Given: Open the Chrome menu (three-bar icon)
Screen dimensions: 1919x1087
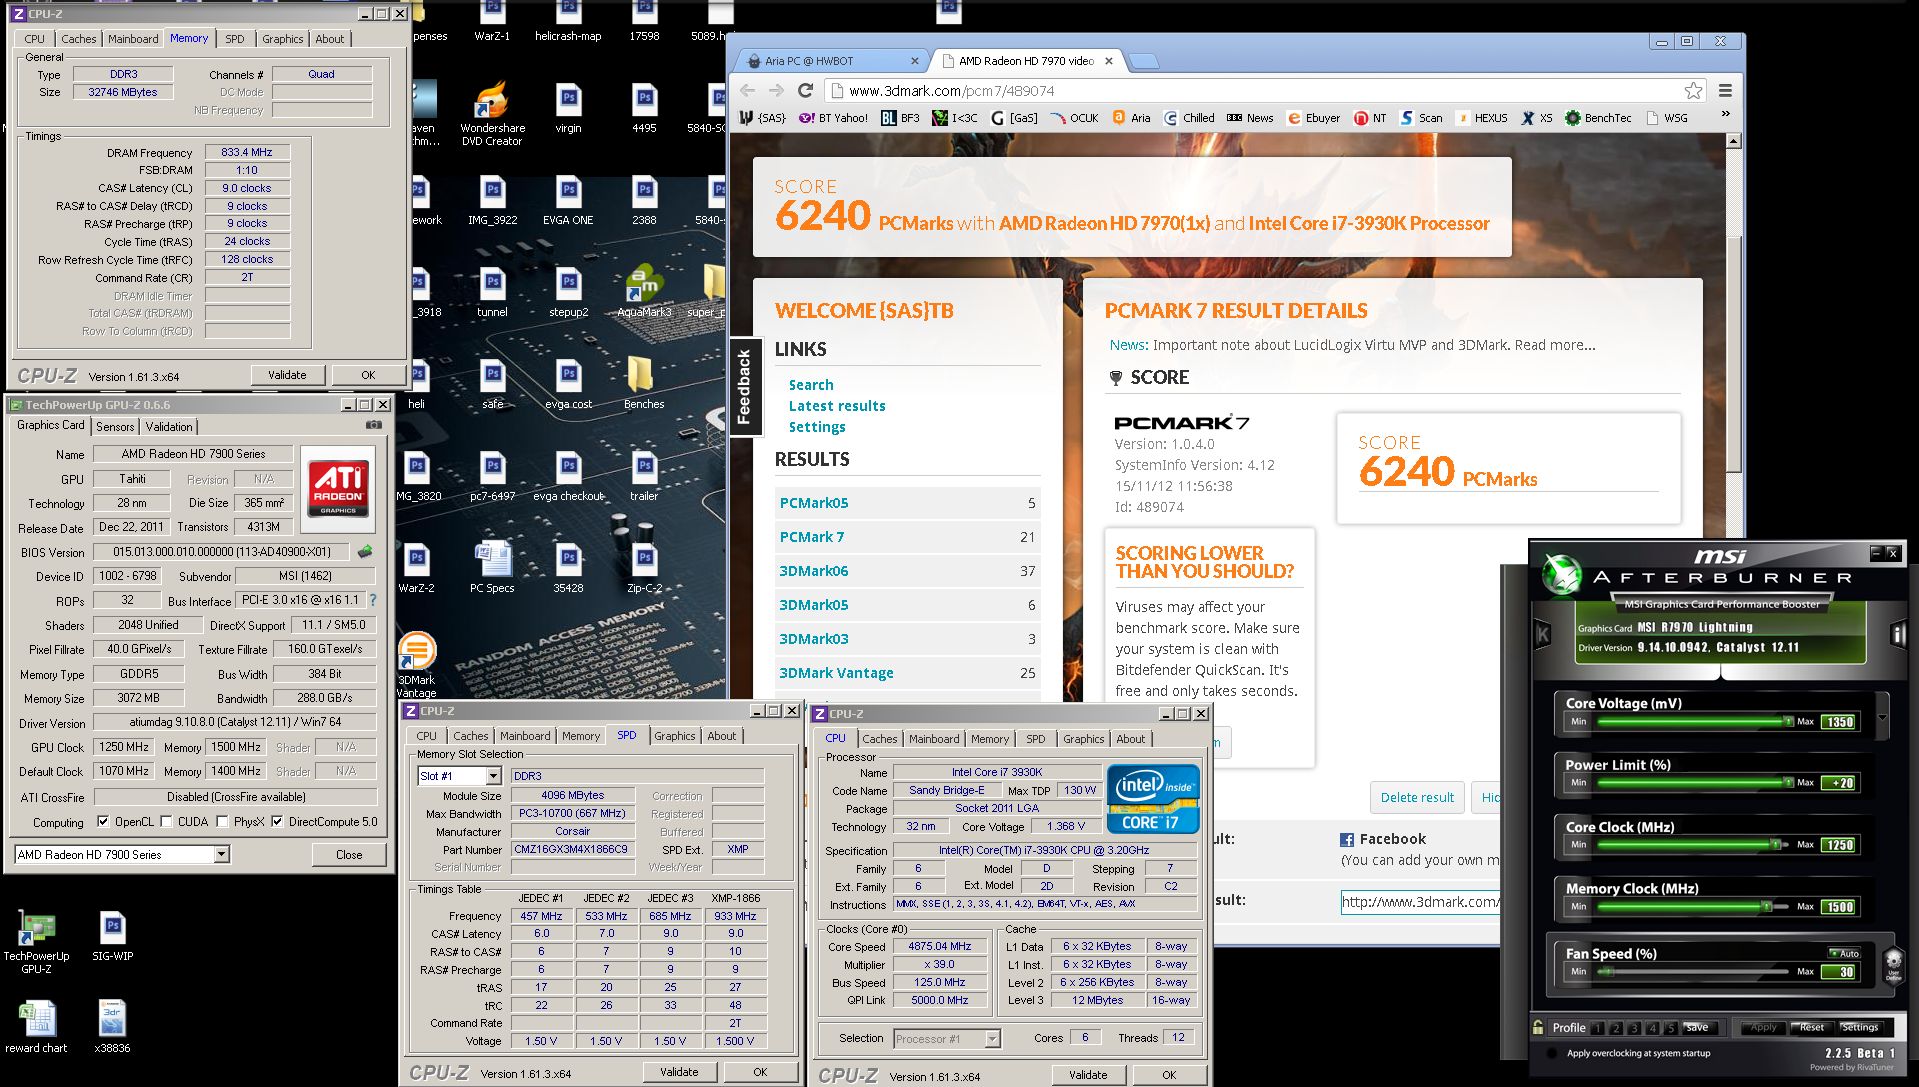Looking at the screenshot, I should point(1725,90).
